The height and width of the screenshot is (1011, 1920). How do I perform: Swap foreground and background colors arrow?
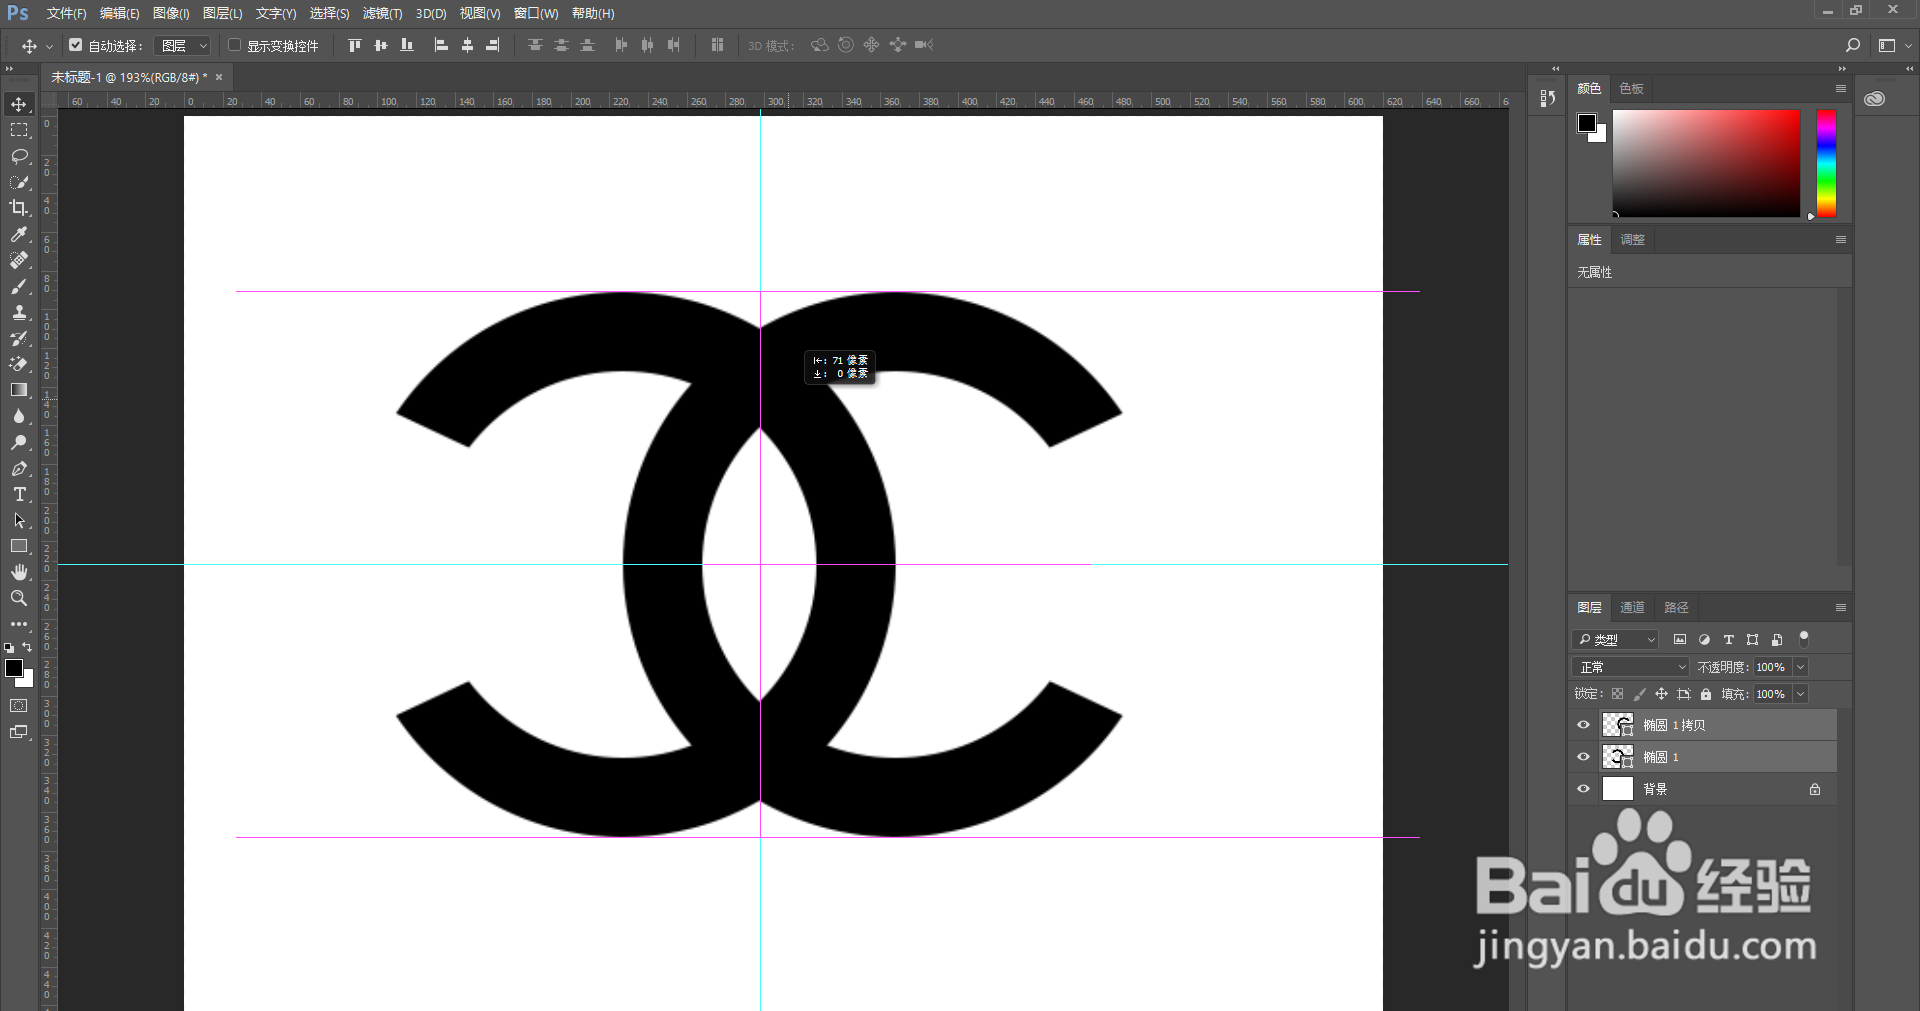[x=28, y=647]
